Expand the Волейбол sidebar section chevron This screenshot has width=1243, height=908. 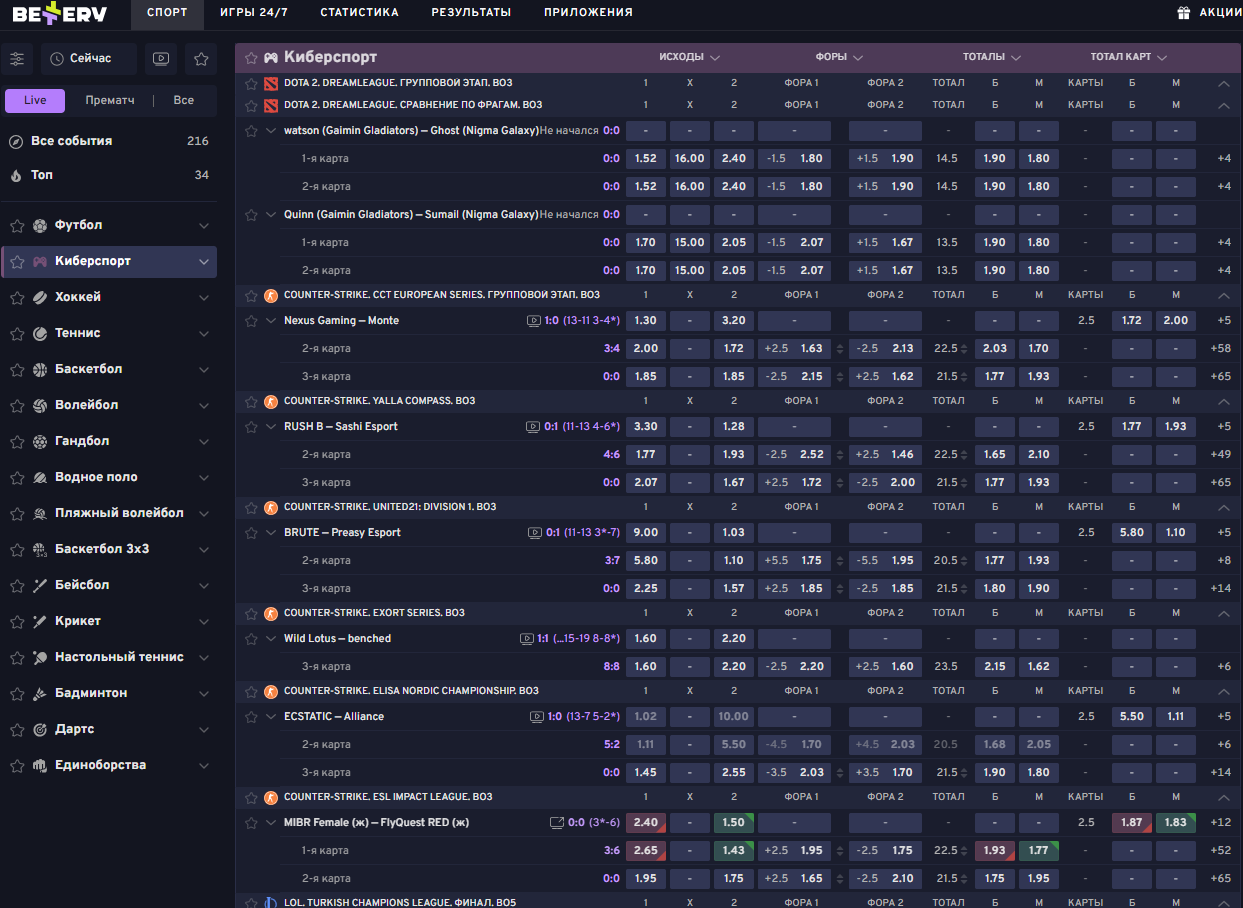click(204, 405)
